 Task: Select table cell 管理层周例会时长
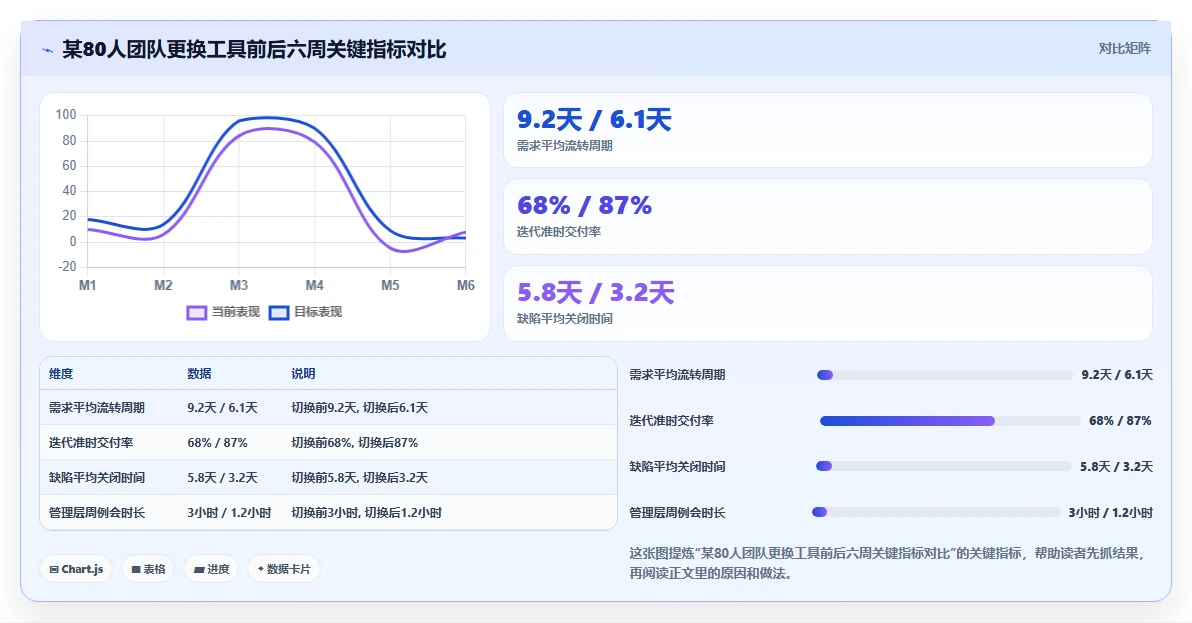click(97, 513)
